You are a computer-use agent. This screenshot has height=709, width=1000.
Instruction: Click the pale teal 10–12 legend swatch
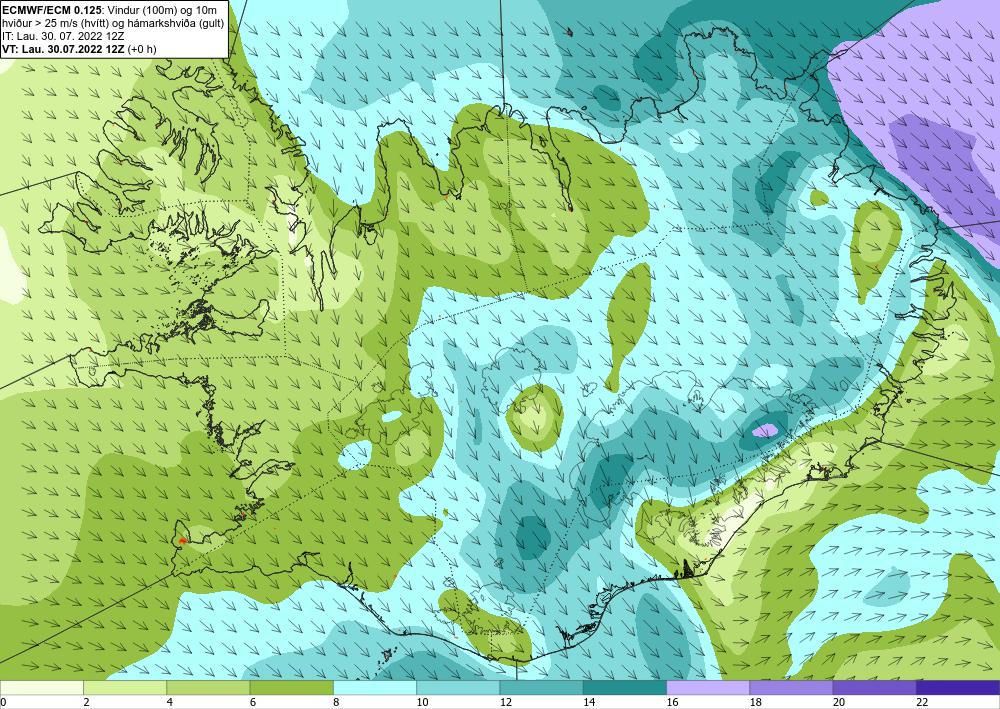click(458, 688)
